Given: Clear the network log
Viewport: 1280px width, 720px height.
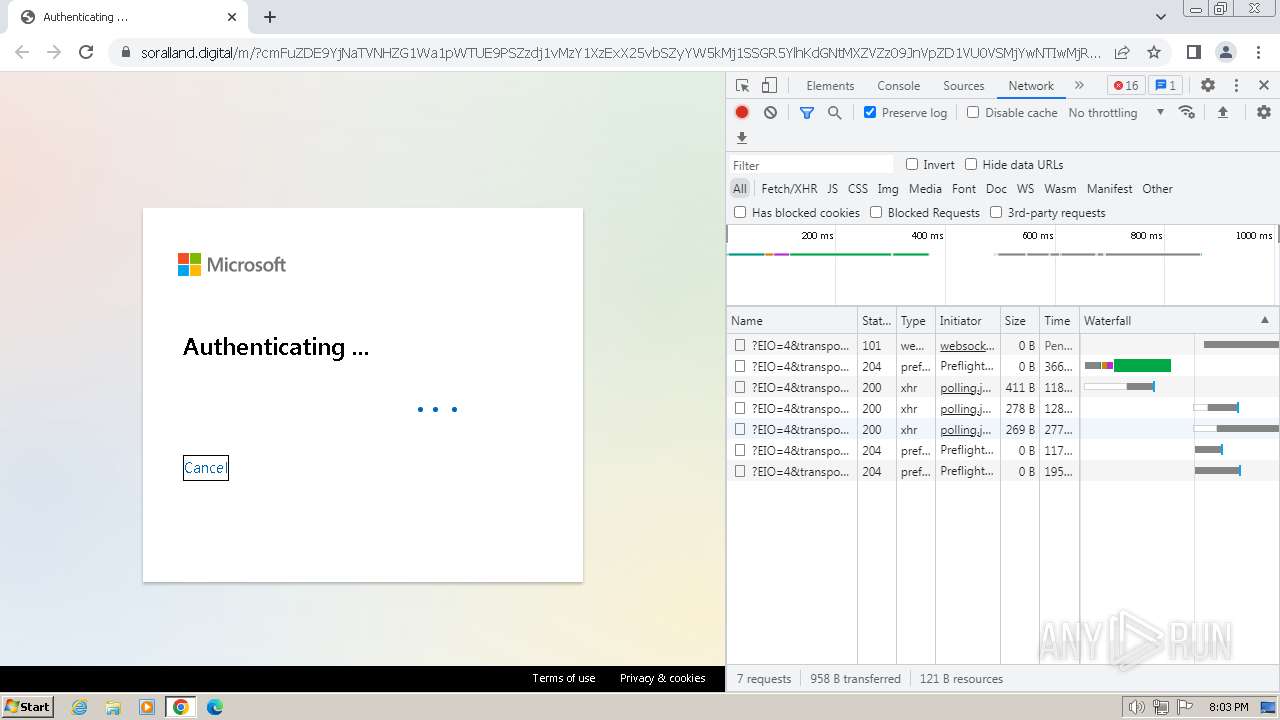Looking at the screenshot, I should (x=770, y=113).
